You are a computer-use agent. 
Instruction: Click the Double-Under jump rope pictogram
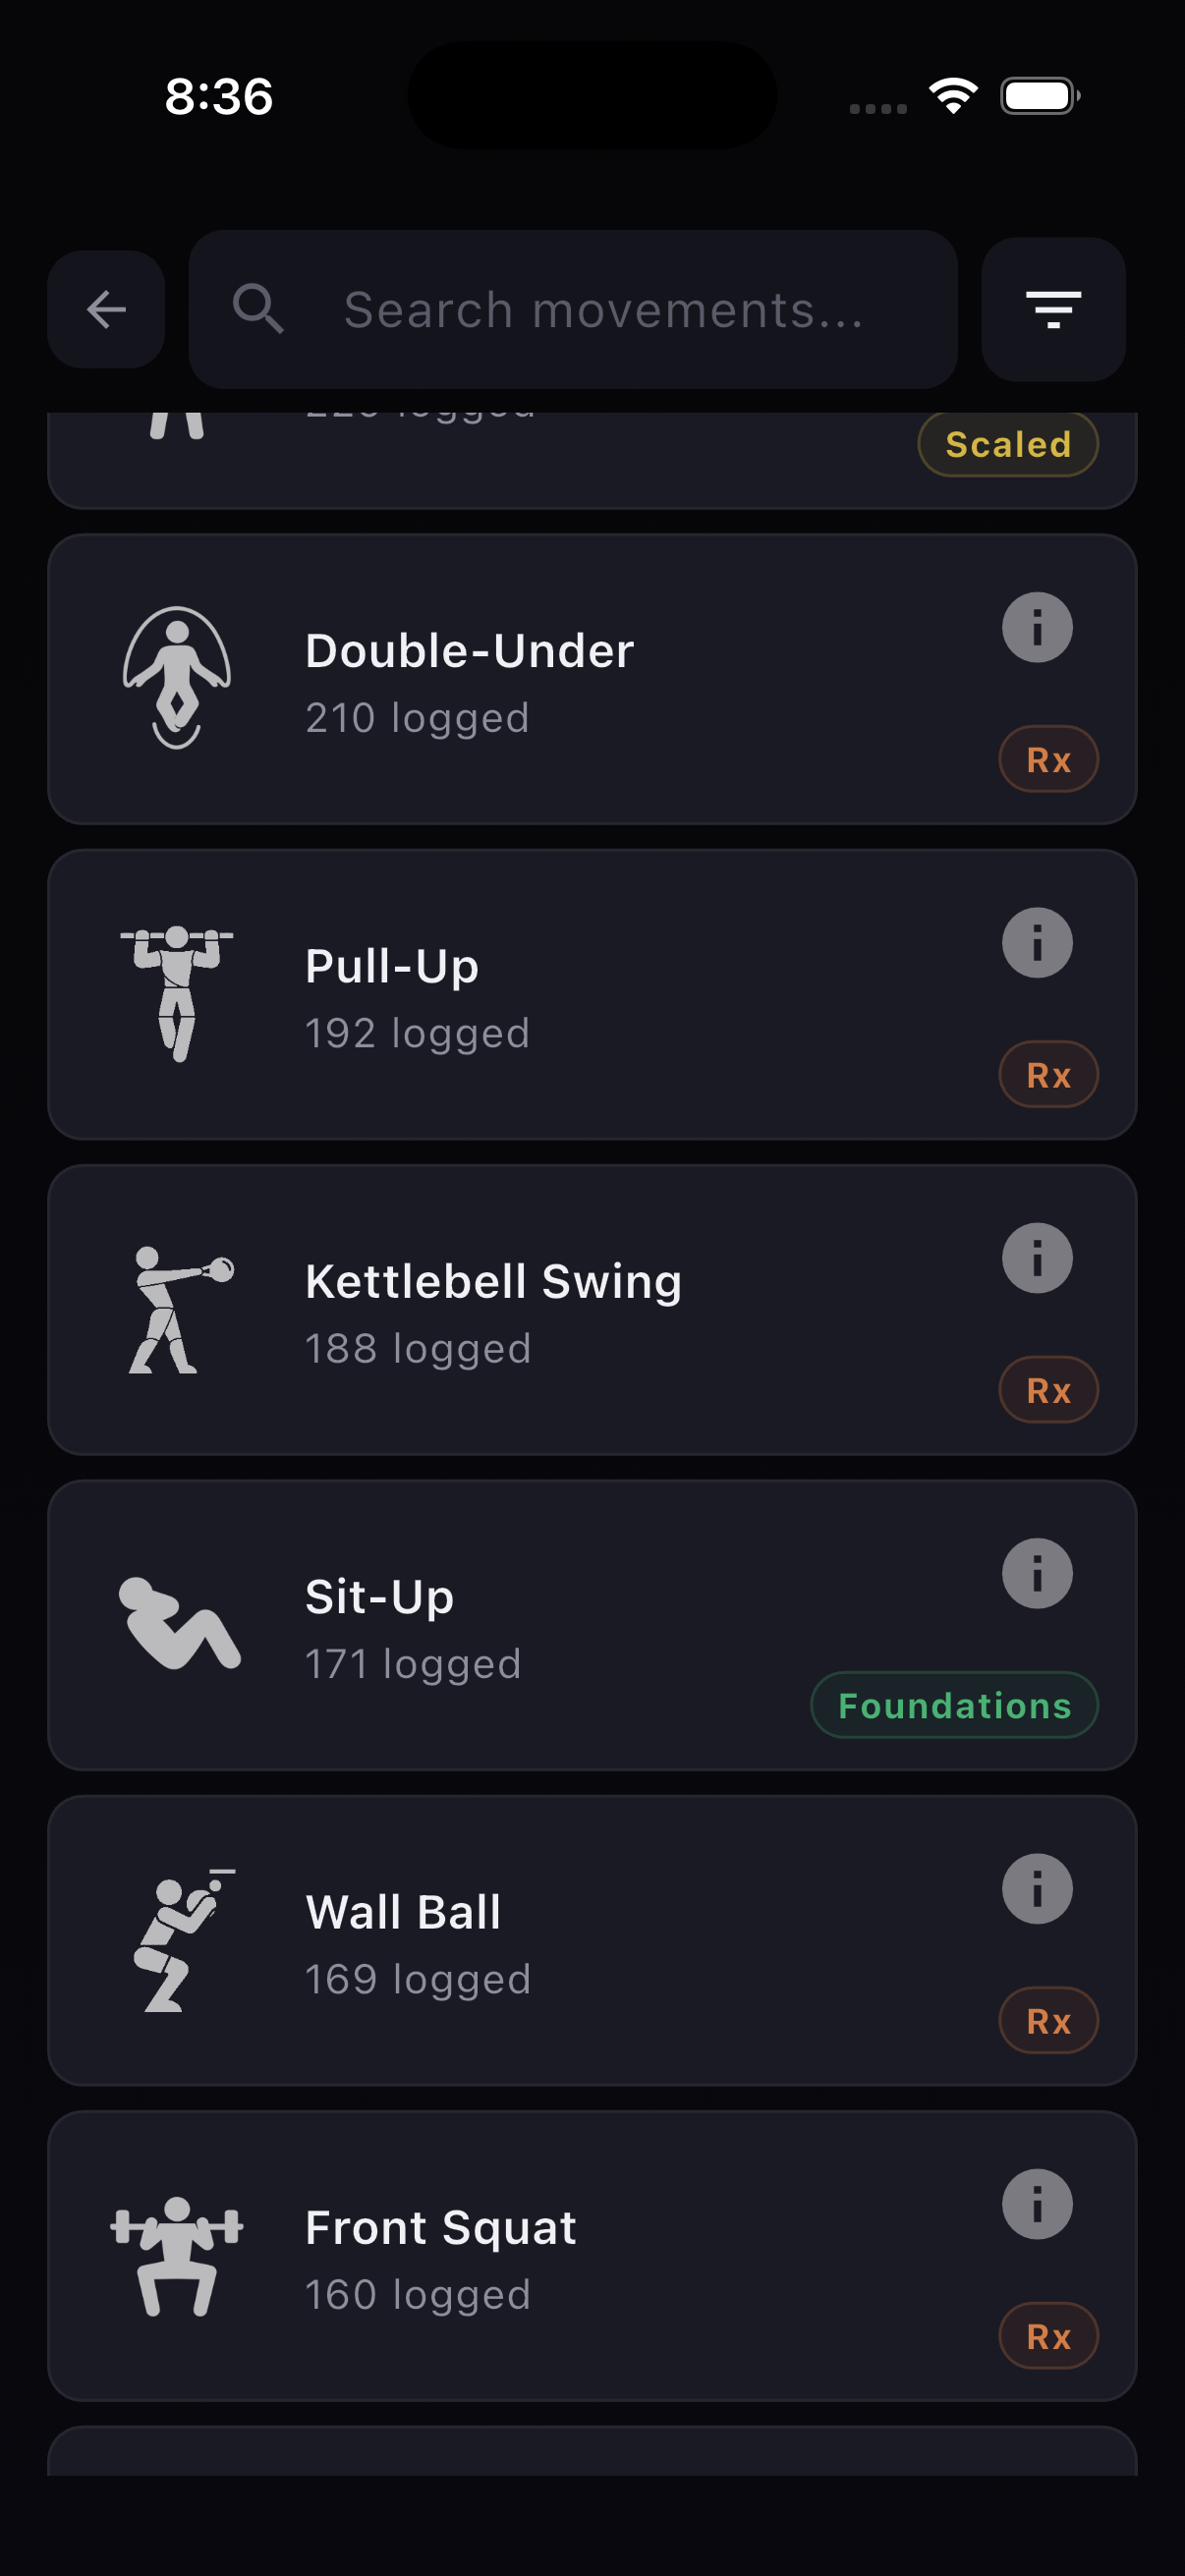click(x=177, y=678)
